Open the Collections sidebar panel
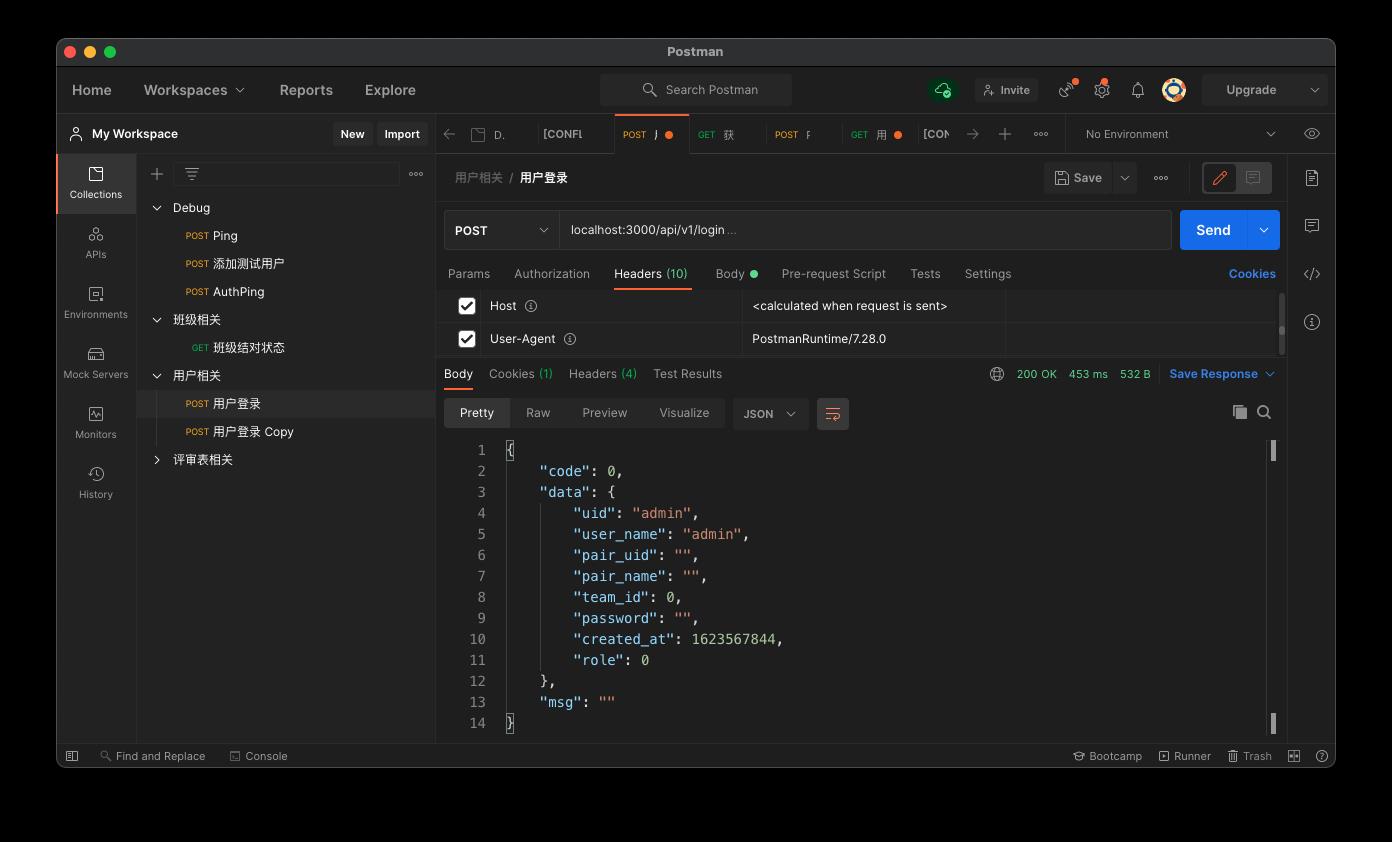This screenshot has width=1392, height=842. pos(96,183)
